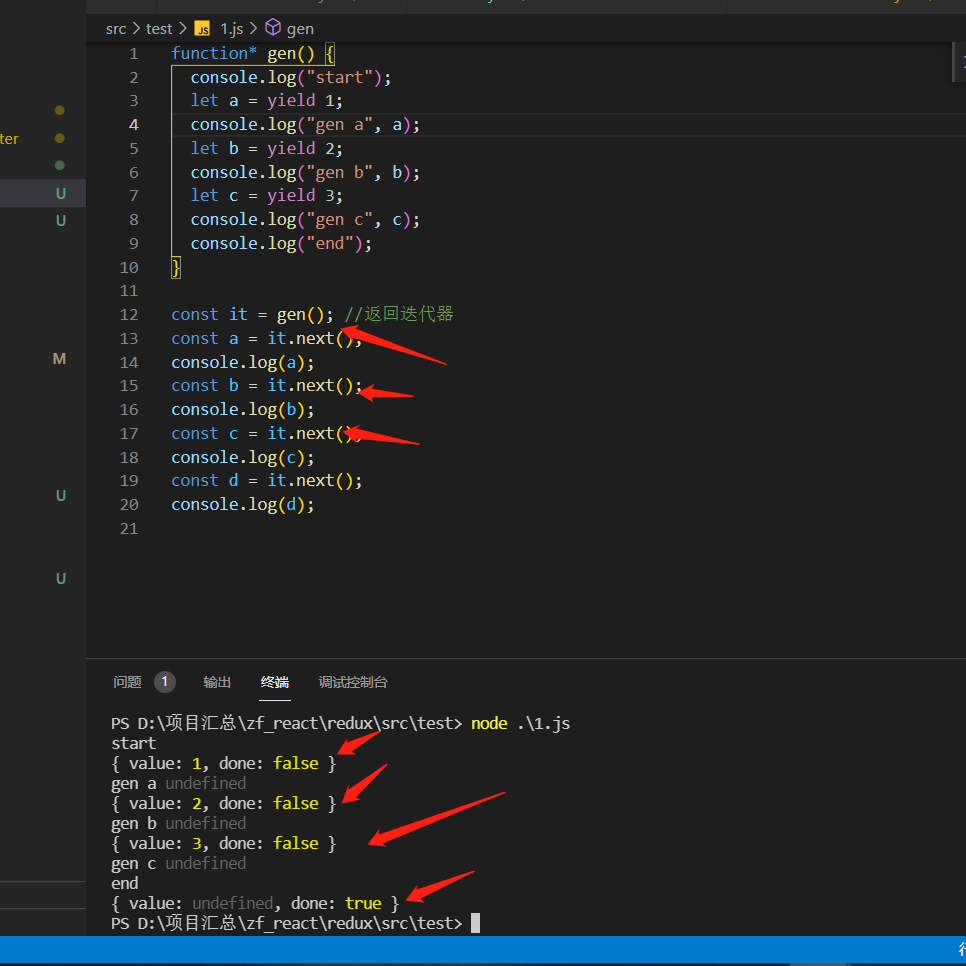966x966 pixels.
Task: Click 'yield 3' on line 7
Action: coord(302,196)
